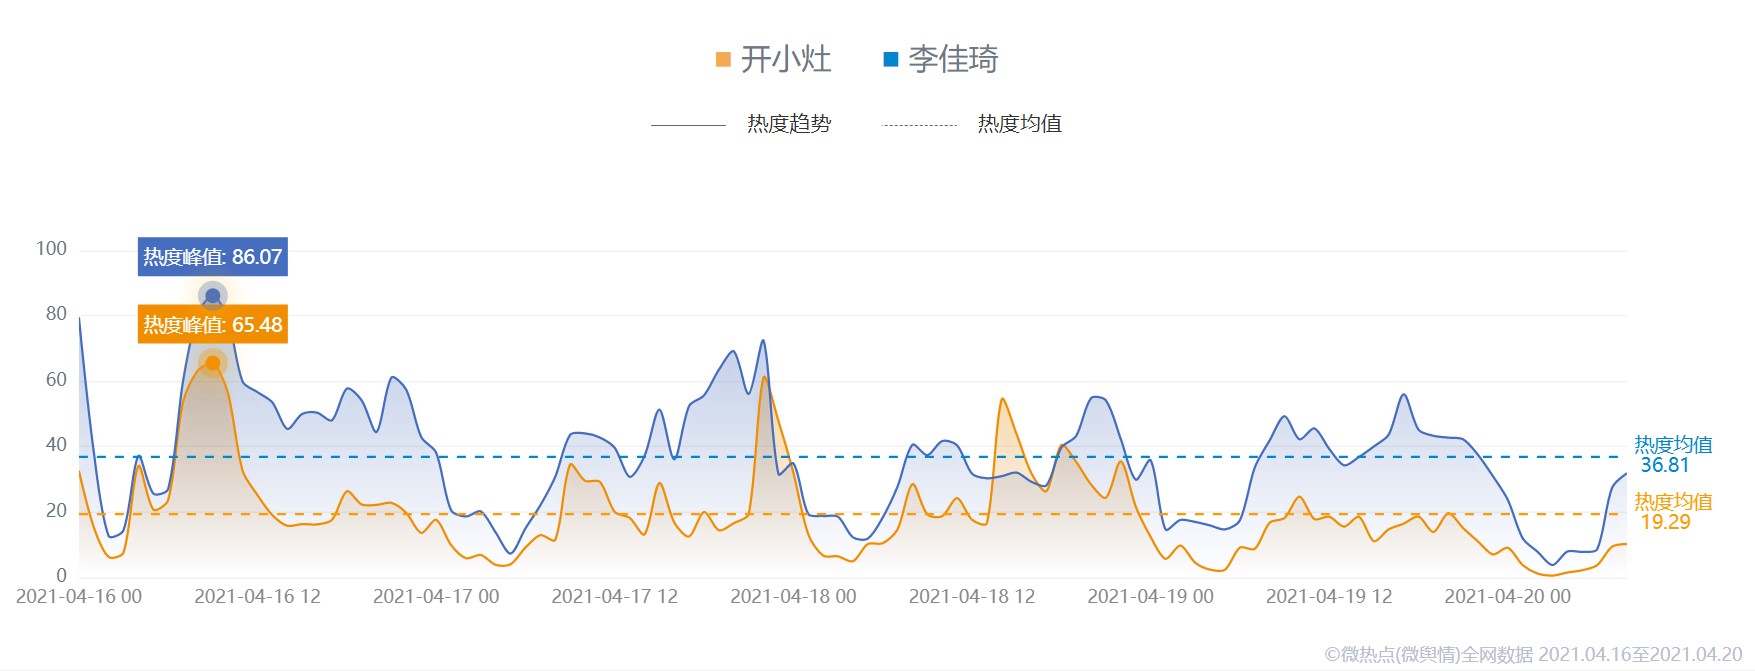Select the orange 热度峰值: 65.48 label
This screenshot has height=671, width=1755.
tap(212, 325)
